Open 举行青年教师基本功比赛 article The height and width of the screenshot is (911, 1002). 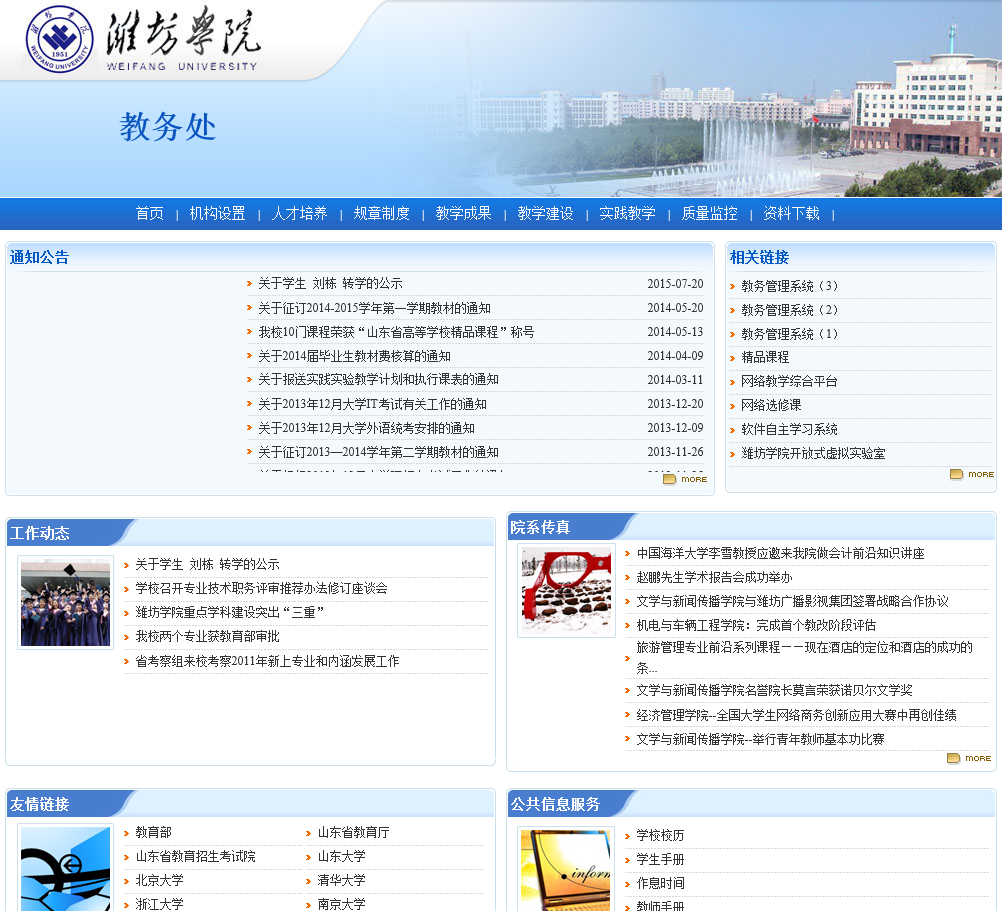click(760, 739)
